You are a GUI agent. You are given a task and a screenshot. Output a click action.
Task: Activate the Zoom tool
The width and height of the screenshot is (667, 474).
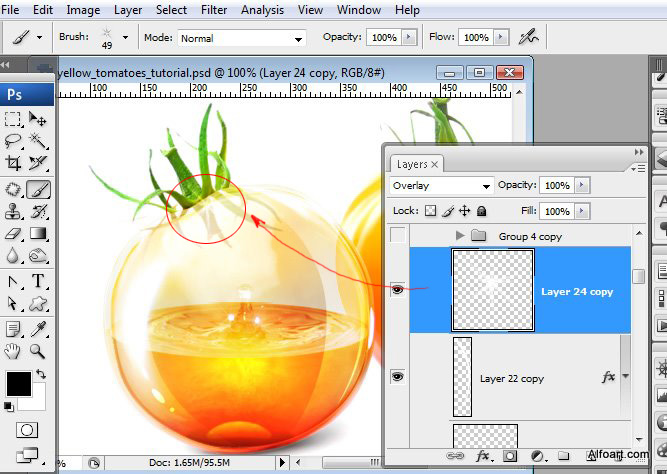[38, 350]
